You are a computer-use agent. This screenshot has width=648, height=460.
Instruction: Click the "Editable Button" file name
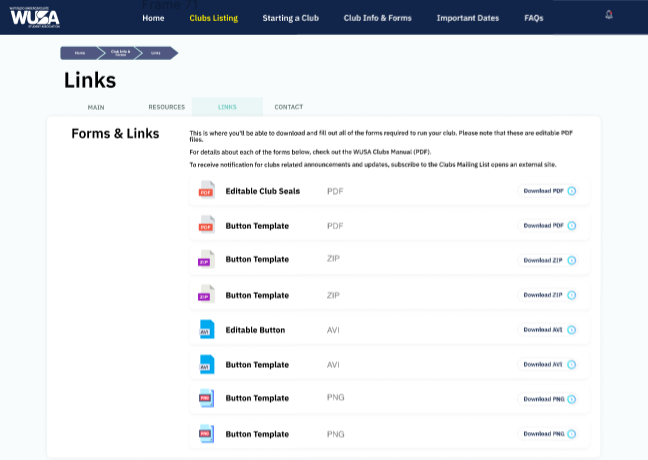pyautogui.click(x=255, y=330)
